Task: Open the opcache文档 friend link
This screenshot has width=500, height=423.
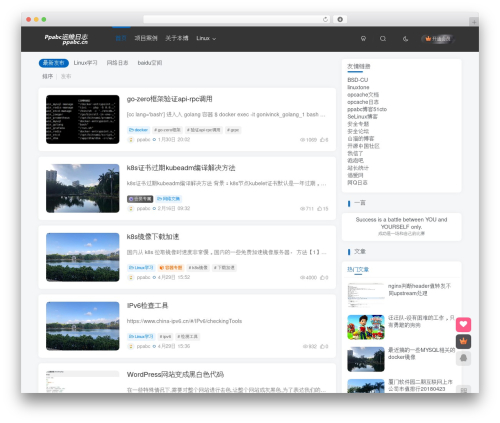Action: tap(363, 95)
